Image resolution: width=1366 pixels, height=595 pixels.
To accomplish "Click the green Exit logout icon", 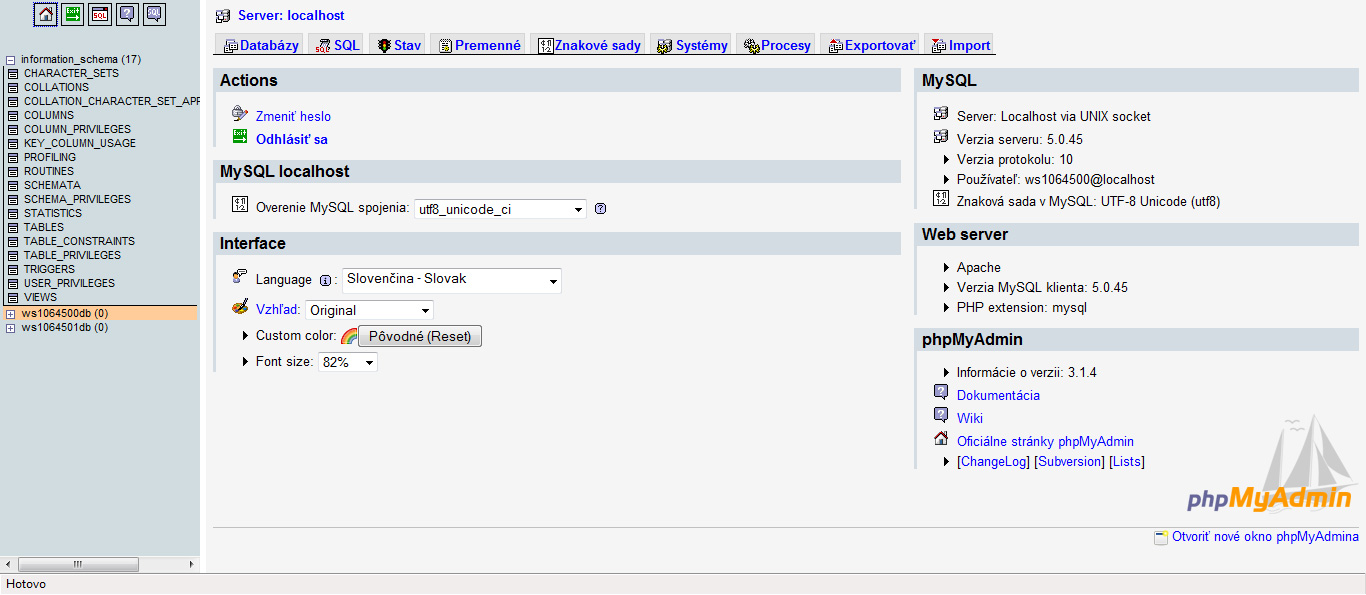I will pos(73,14).
